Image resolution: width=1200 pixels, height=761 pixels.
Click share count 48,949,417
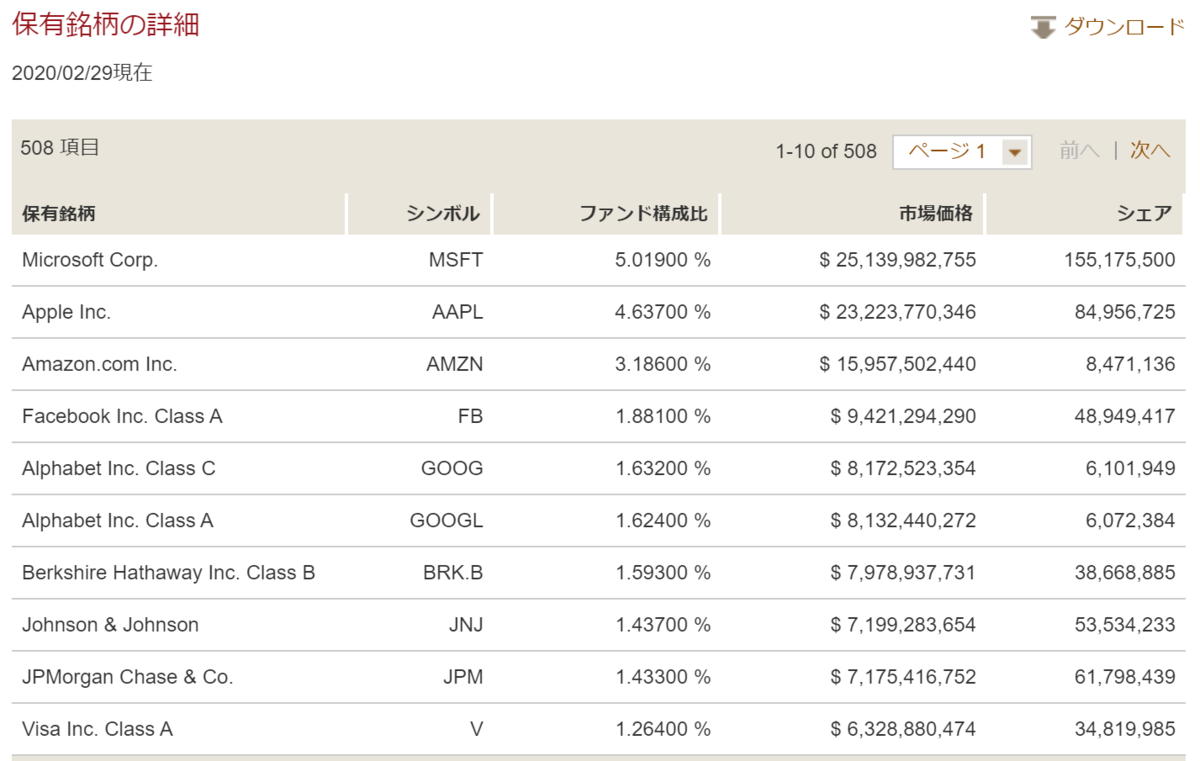tap(1126, 416)
